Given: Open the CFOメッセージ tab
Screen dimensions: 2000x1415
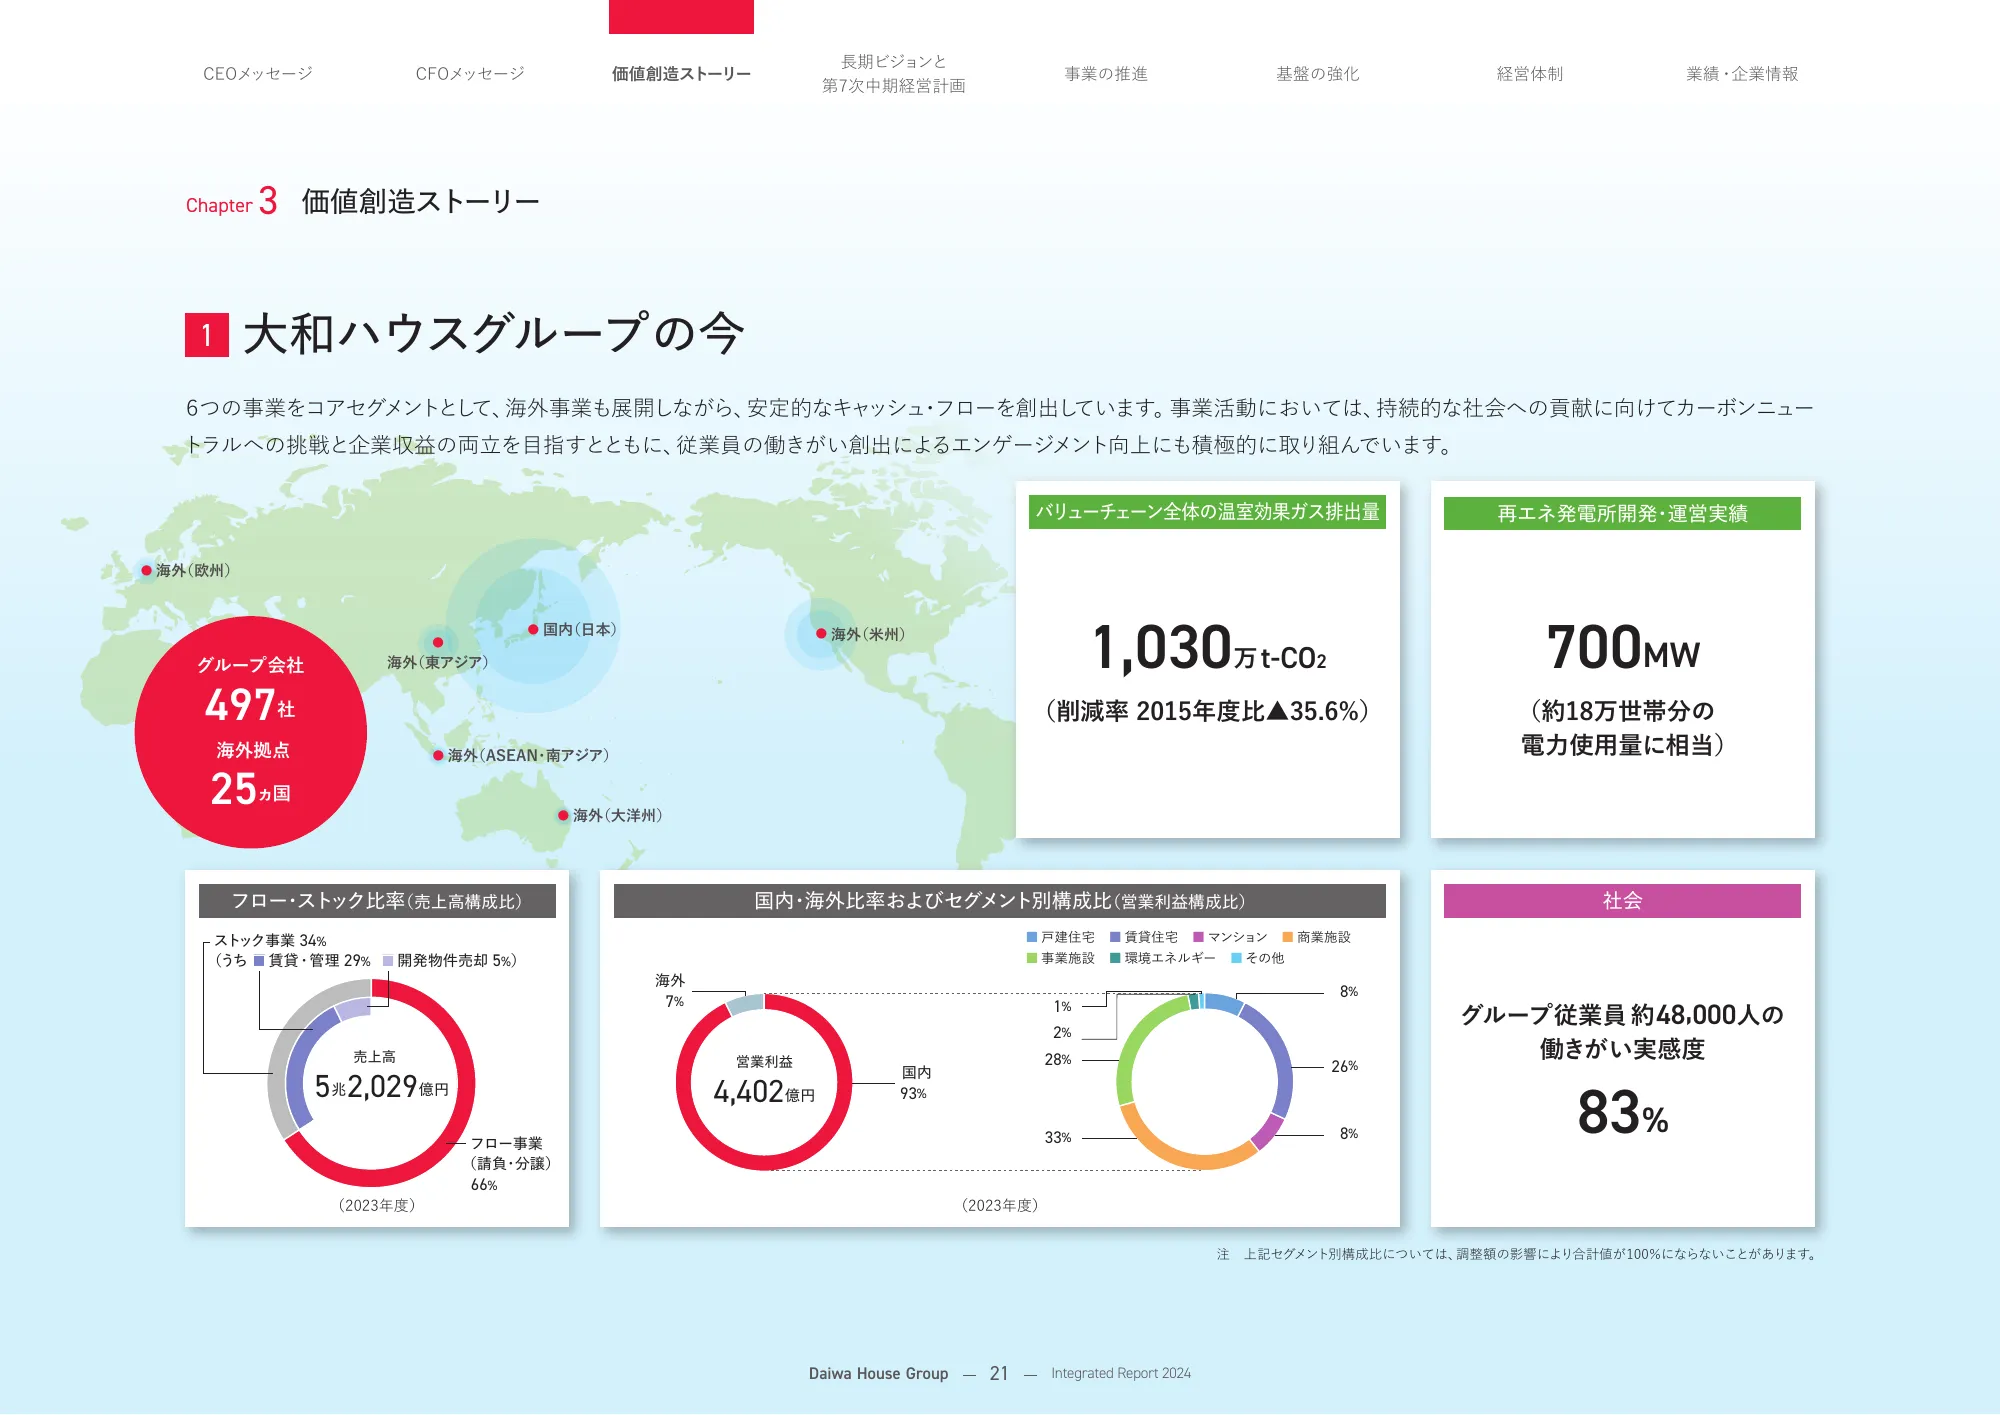Looking at the screenshot, I should point(470,74).
